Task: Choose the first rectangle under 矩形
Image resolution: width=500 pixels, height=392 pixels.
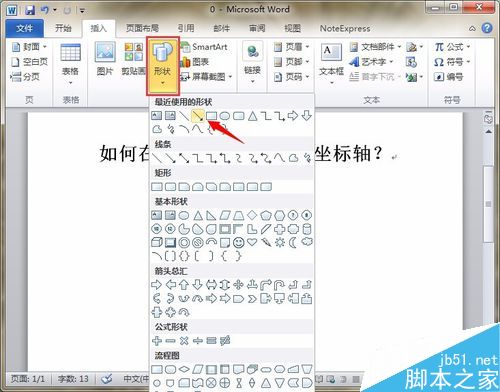Action: pos(157,186)
